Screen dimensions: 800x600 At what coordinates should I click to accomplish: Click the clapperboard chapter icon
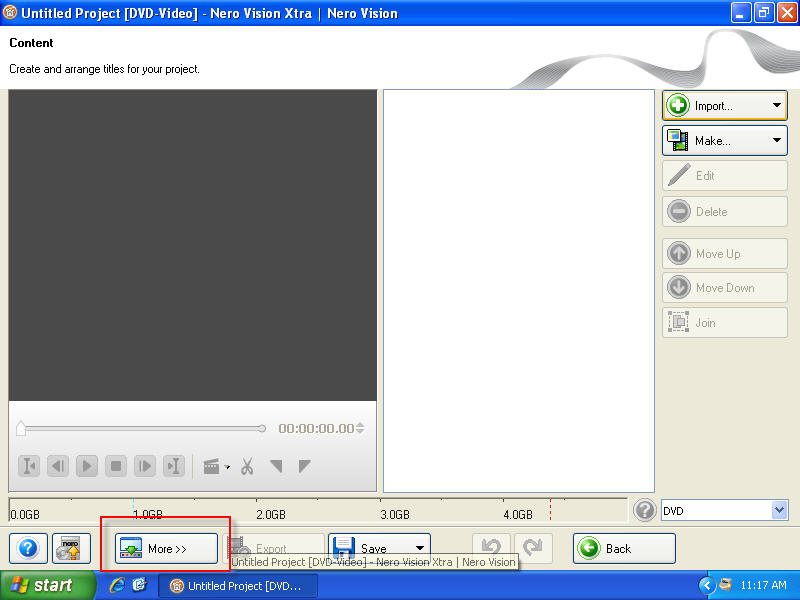point(211,466)
